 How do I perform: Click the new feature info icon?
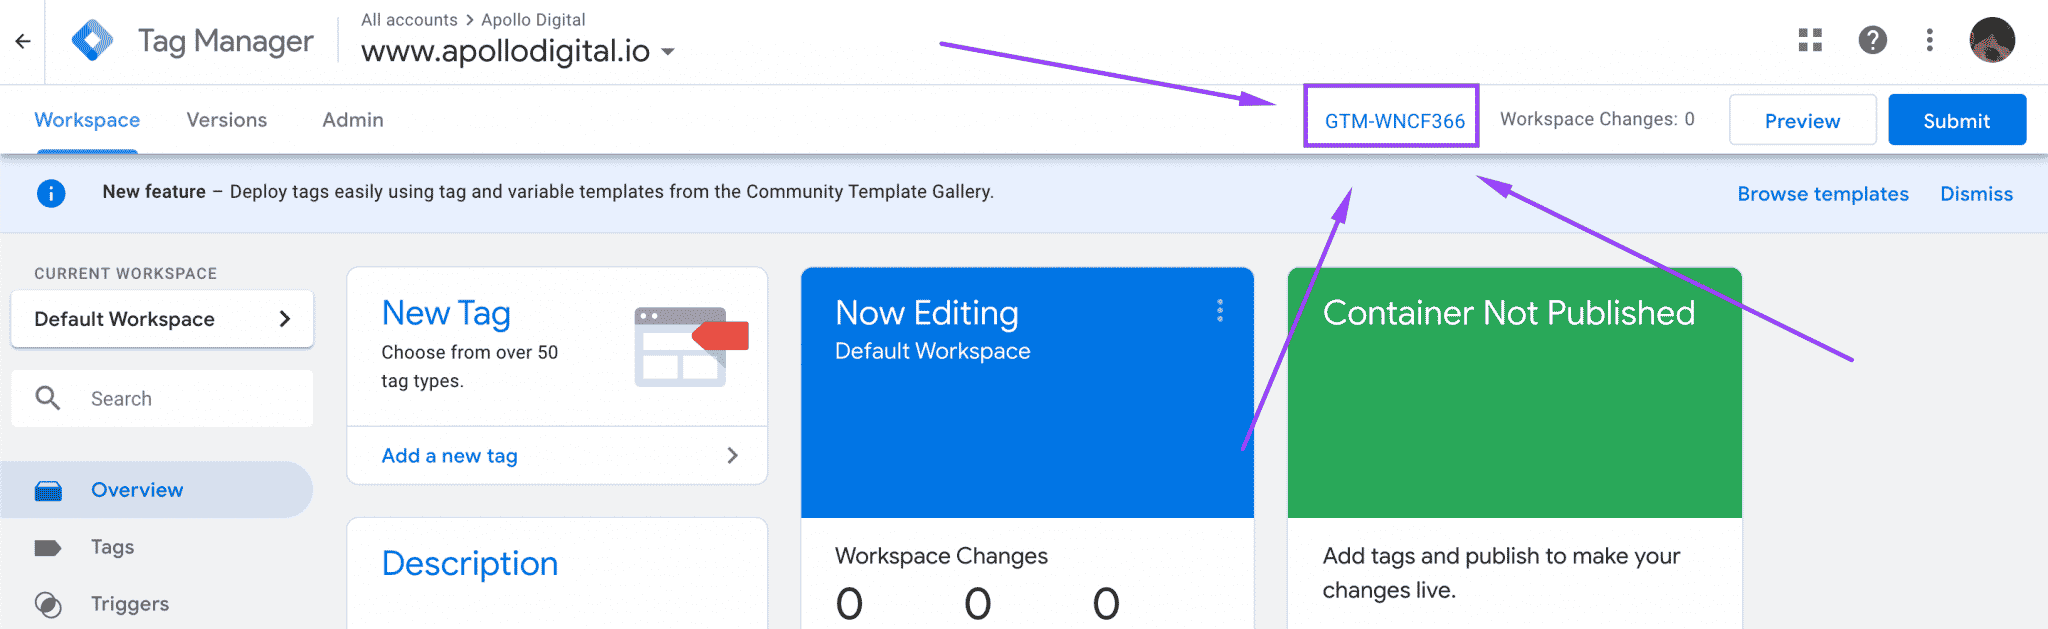click(50, 193)
